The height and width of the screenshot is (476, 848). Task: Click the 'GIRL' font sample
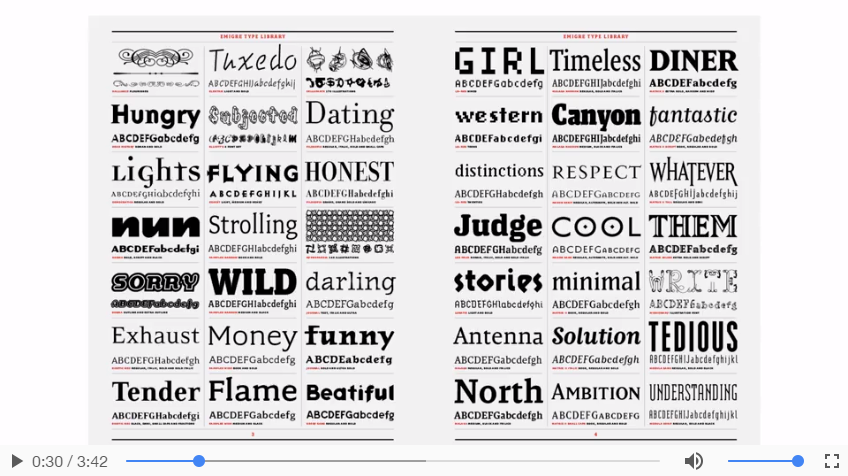pyautogui.click(x=499, y=61)
